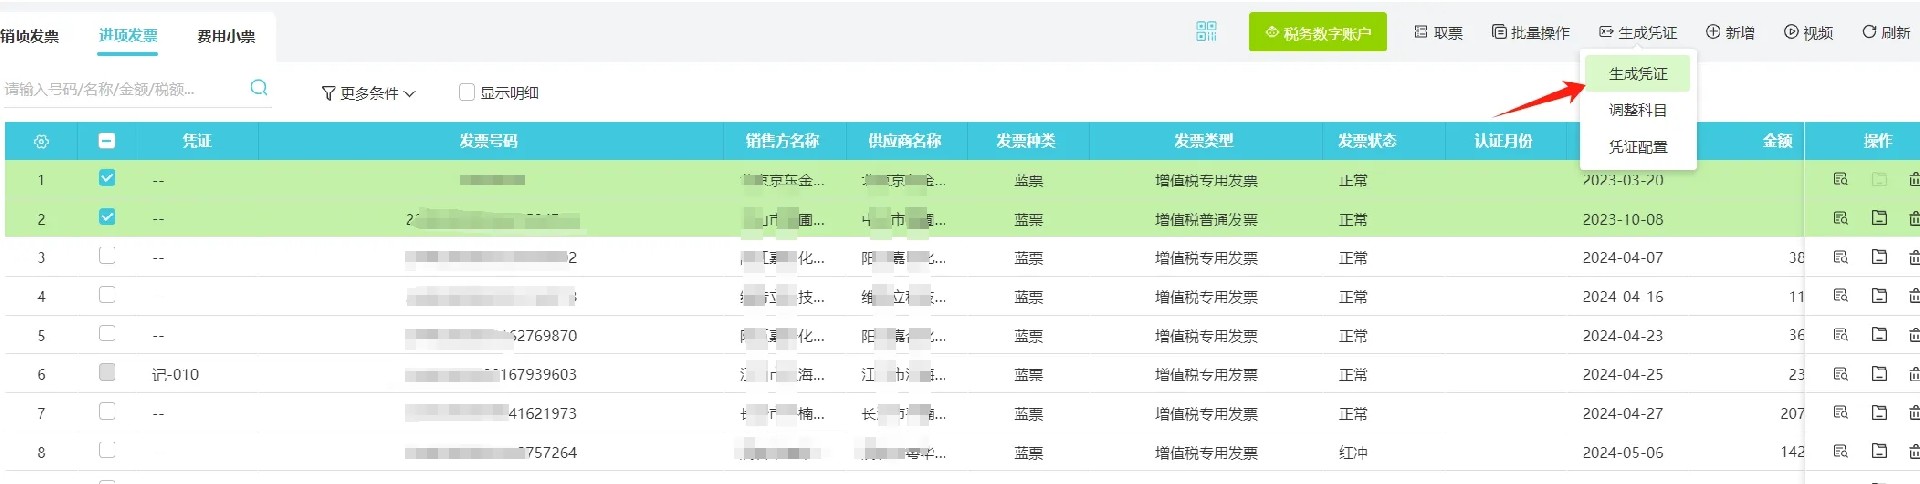This screenshot has width=1920, height=484.
Task: Open voucher link 记-010 in row 6
Action: (175, 375)
